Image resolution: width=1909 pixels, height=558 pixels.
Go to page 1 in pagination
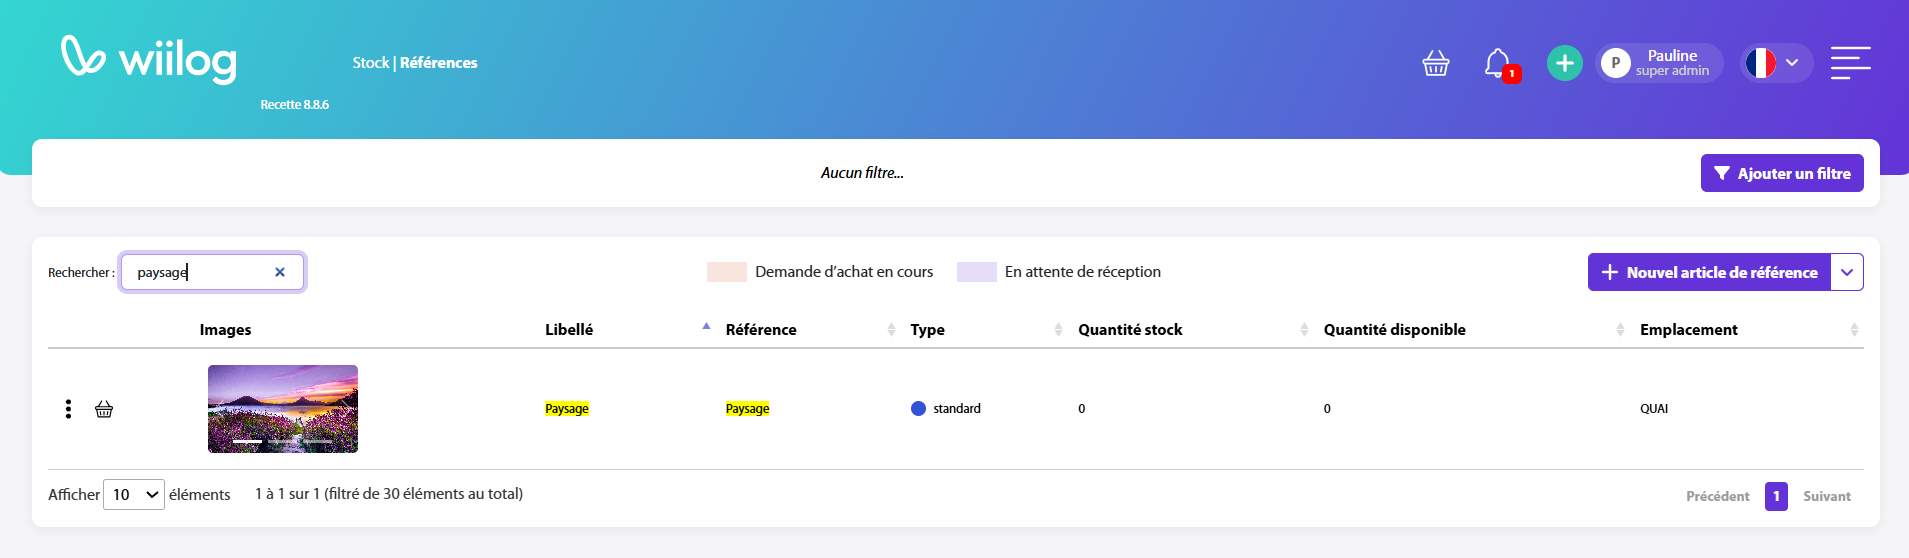1776,496
